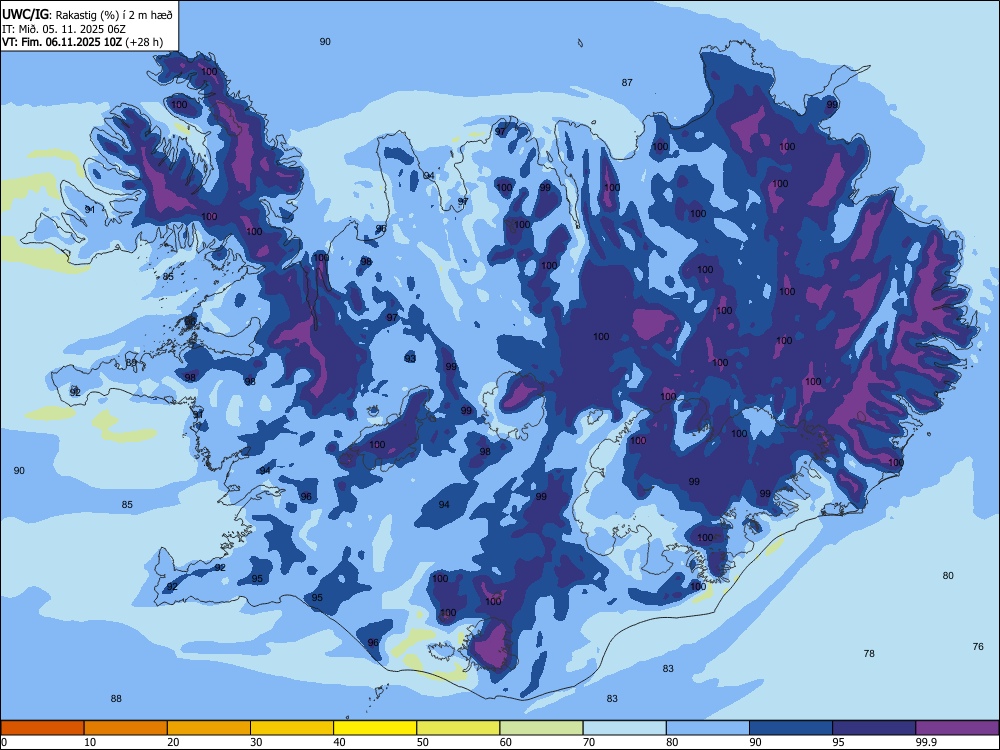Click the medium blue 80–90 legend swatch
Screen dimensions: 1000x750
pyautogui.click(x=708, y=728)
